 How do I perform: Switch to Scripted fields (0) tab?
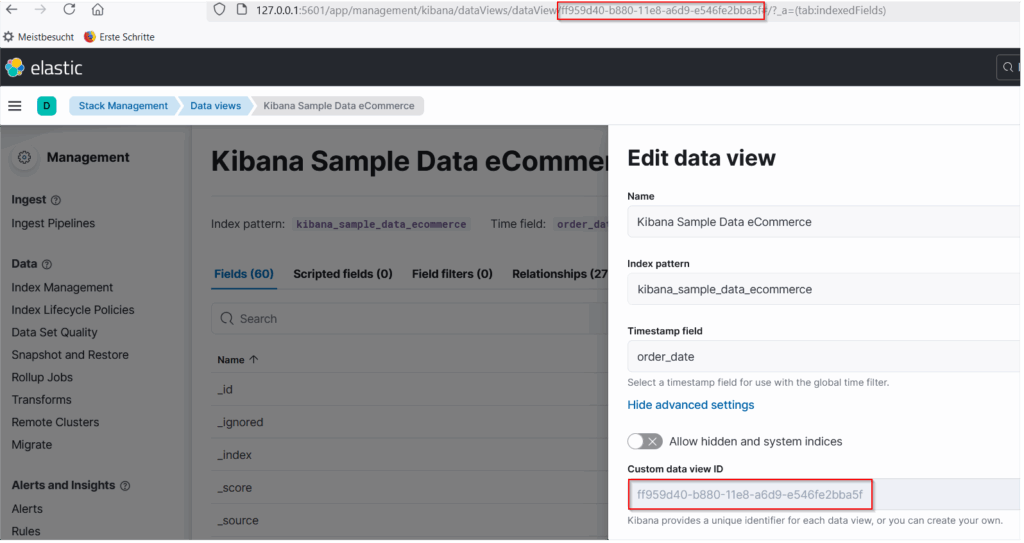click(x=343, y=274)
